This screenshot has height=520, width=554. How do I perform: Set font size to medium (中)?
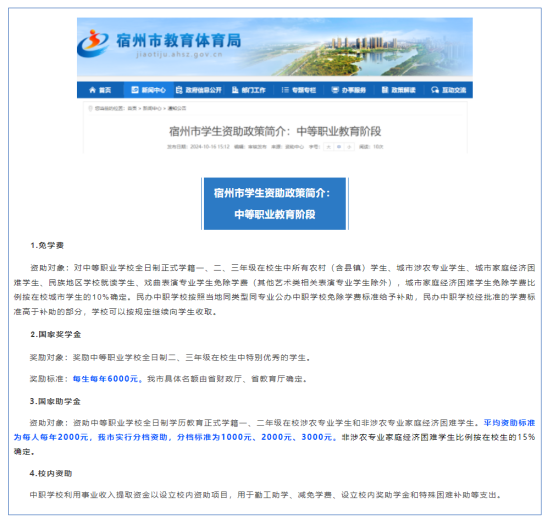pos(339,147)
